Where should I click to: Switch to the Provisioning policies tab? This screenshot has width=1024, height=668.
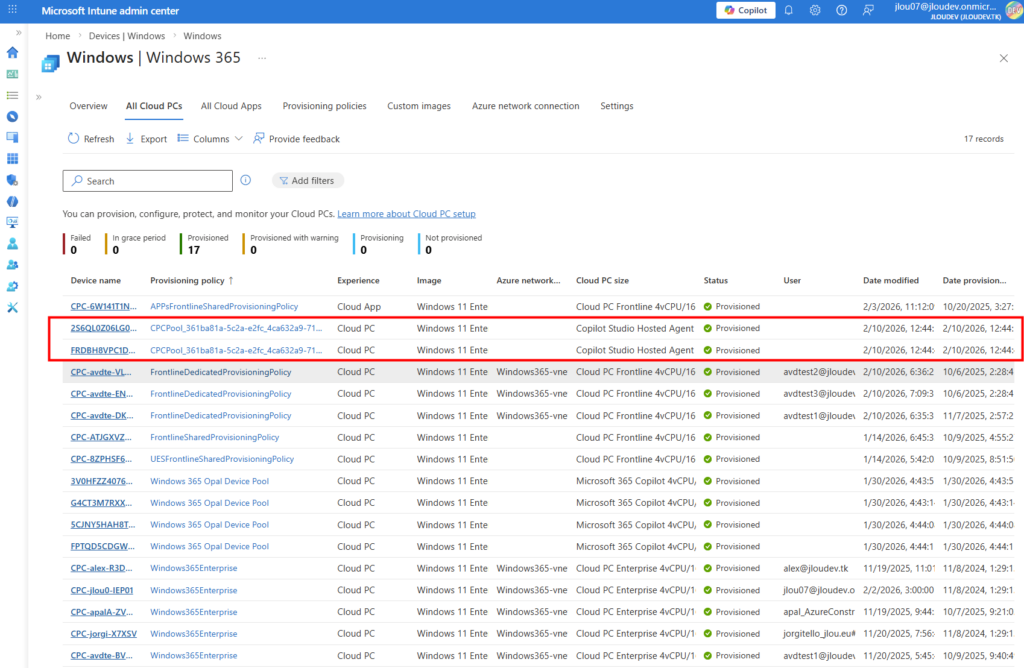coord(324,106)
